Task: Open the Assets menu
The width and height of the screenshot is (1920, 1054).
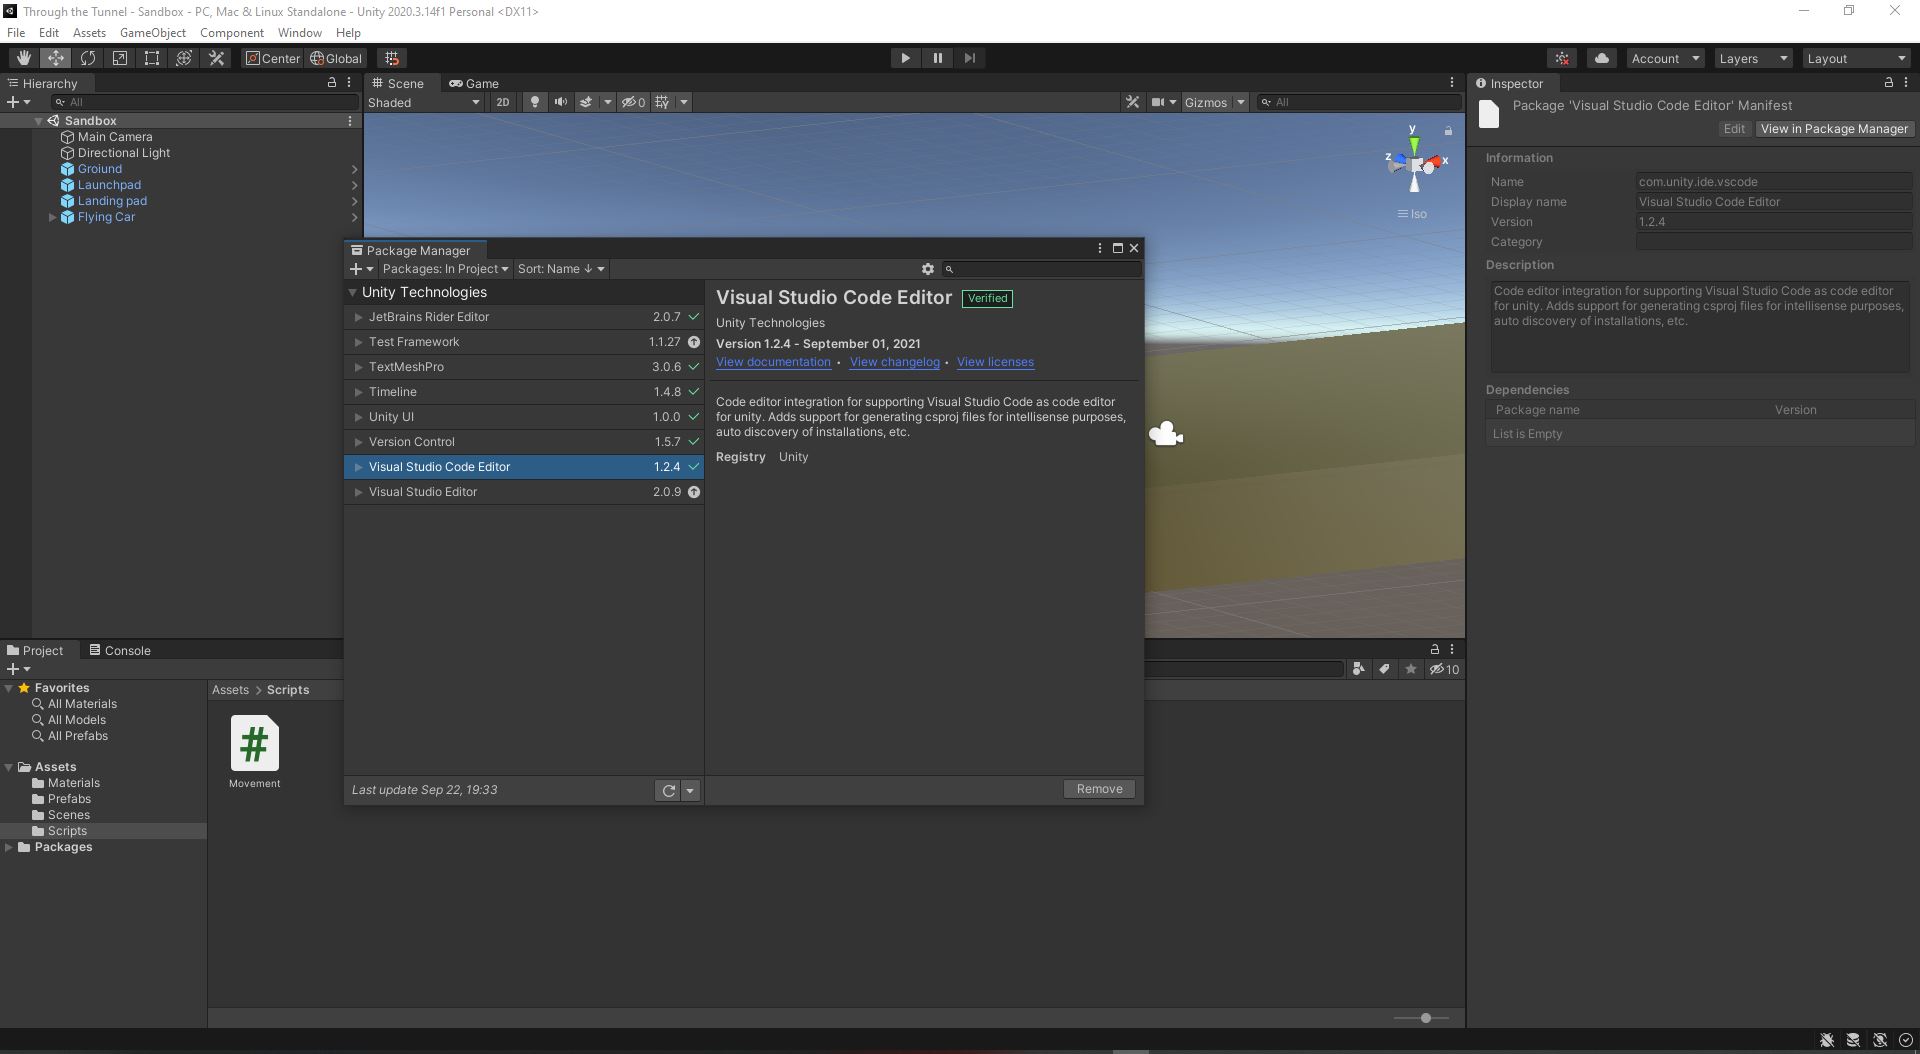Action: coord(89,32)
